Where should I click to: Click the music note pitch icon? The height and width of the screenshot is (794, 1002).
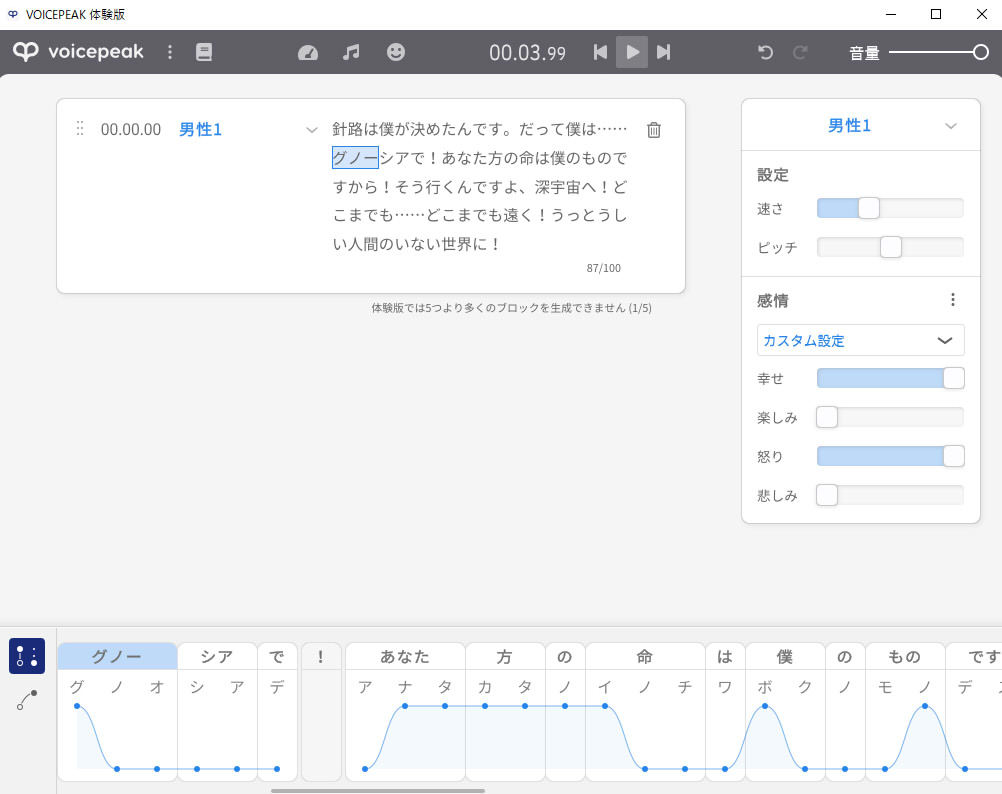(x=351, y=52)
